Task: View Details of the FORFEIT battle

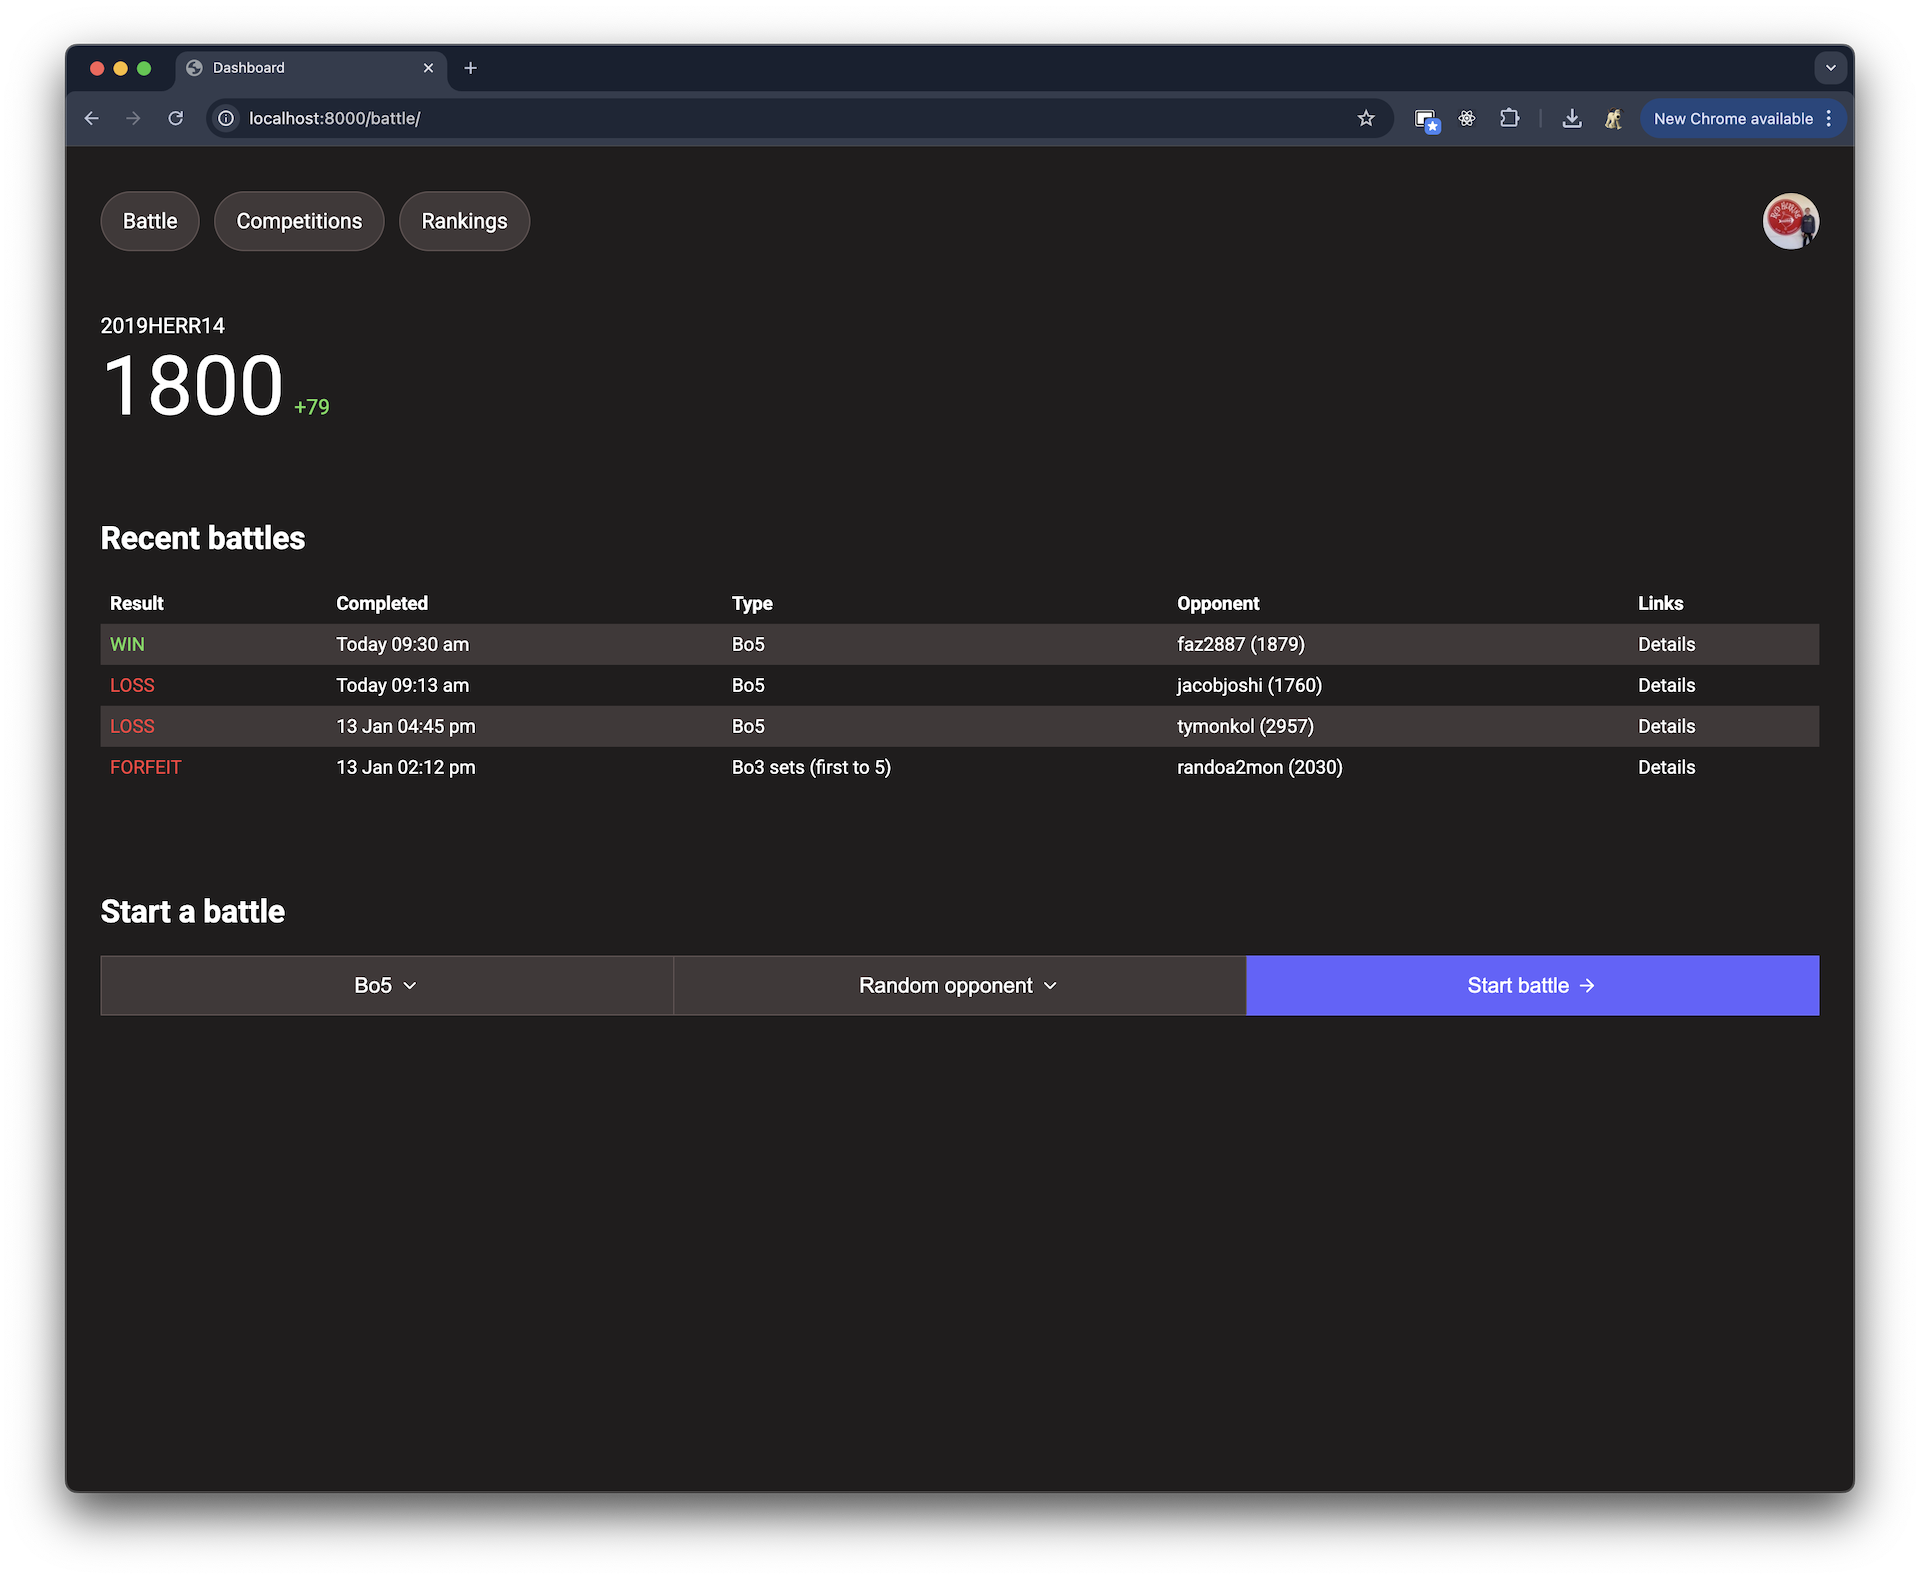Action: pyautogui.click(x=1666, y=767)
